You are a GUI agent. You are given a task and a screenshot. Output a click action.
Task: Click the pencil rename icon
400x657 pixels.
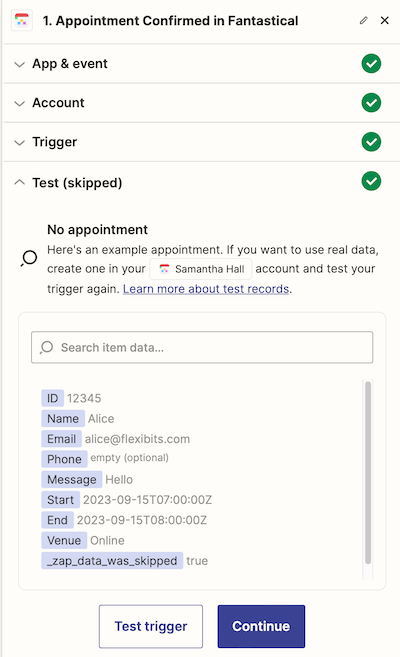click(364, 21)
